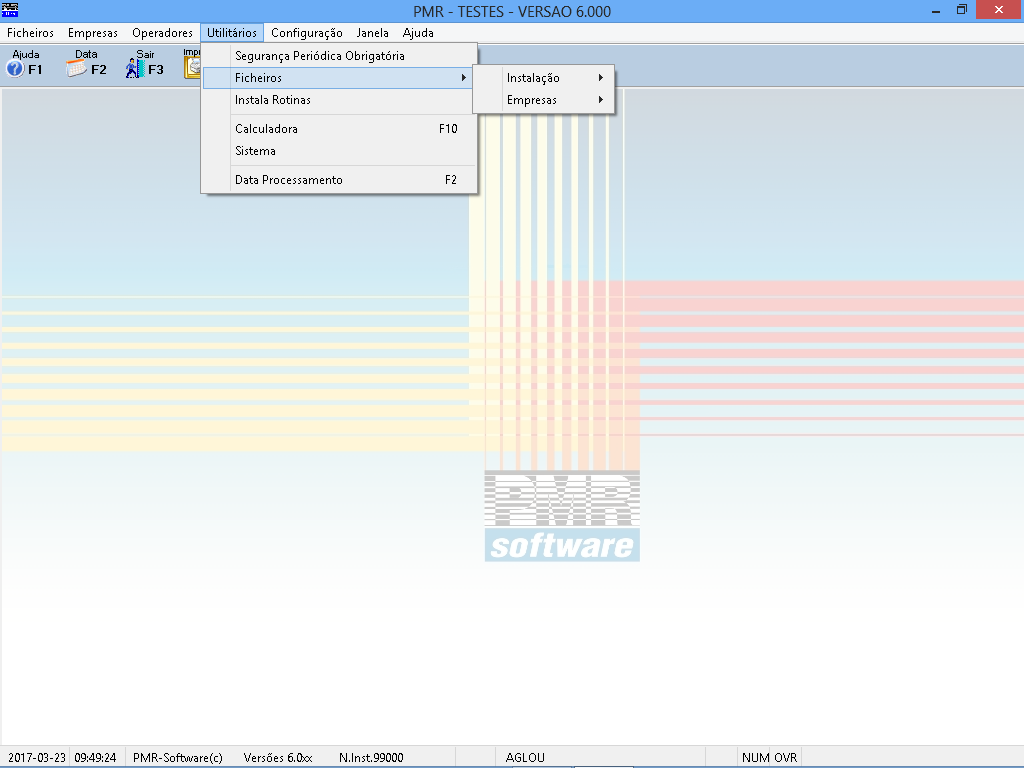Expand the Instalação submenu
This screenshot has width=1024, height=768.
point(544,78)
